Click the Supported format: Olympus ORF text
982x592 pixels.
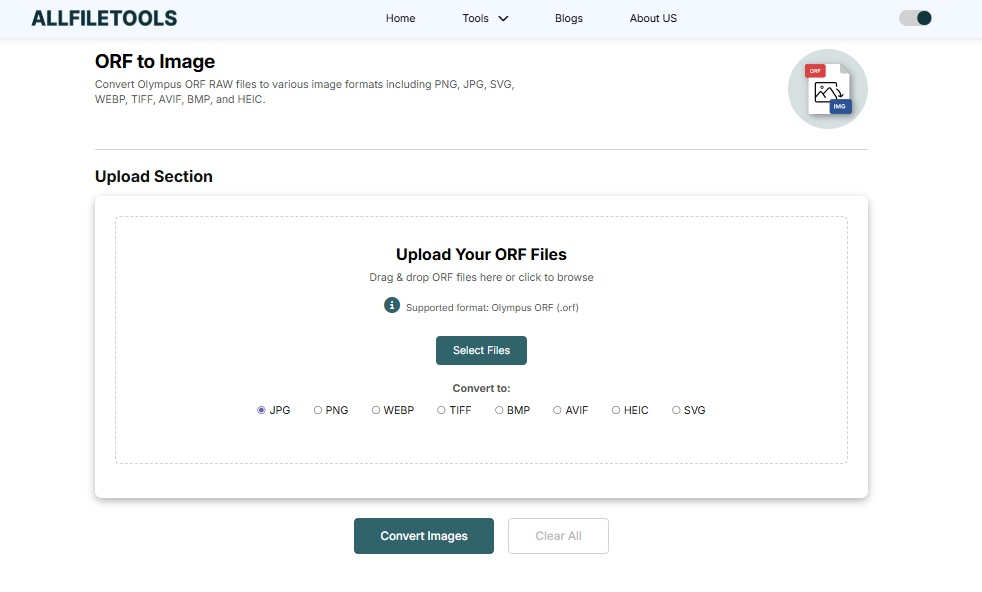[492, 308]
